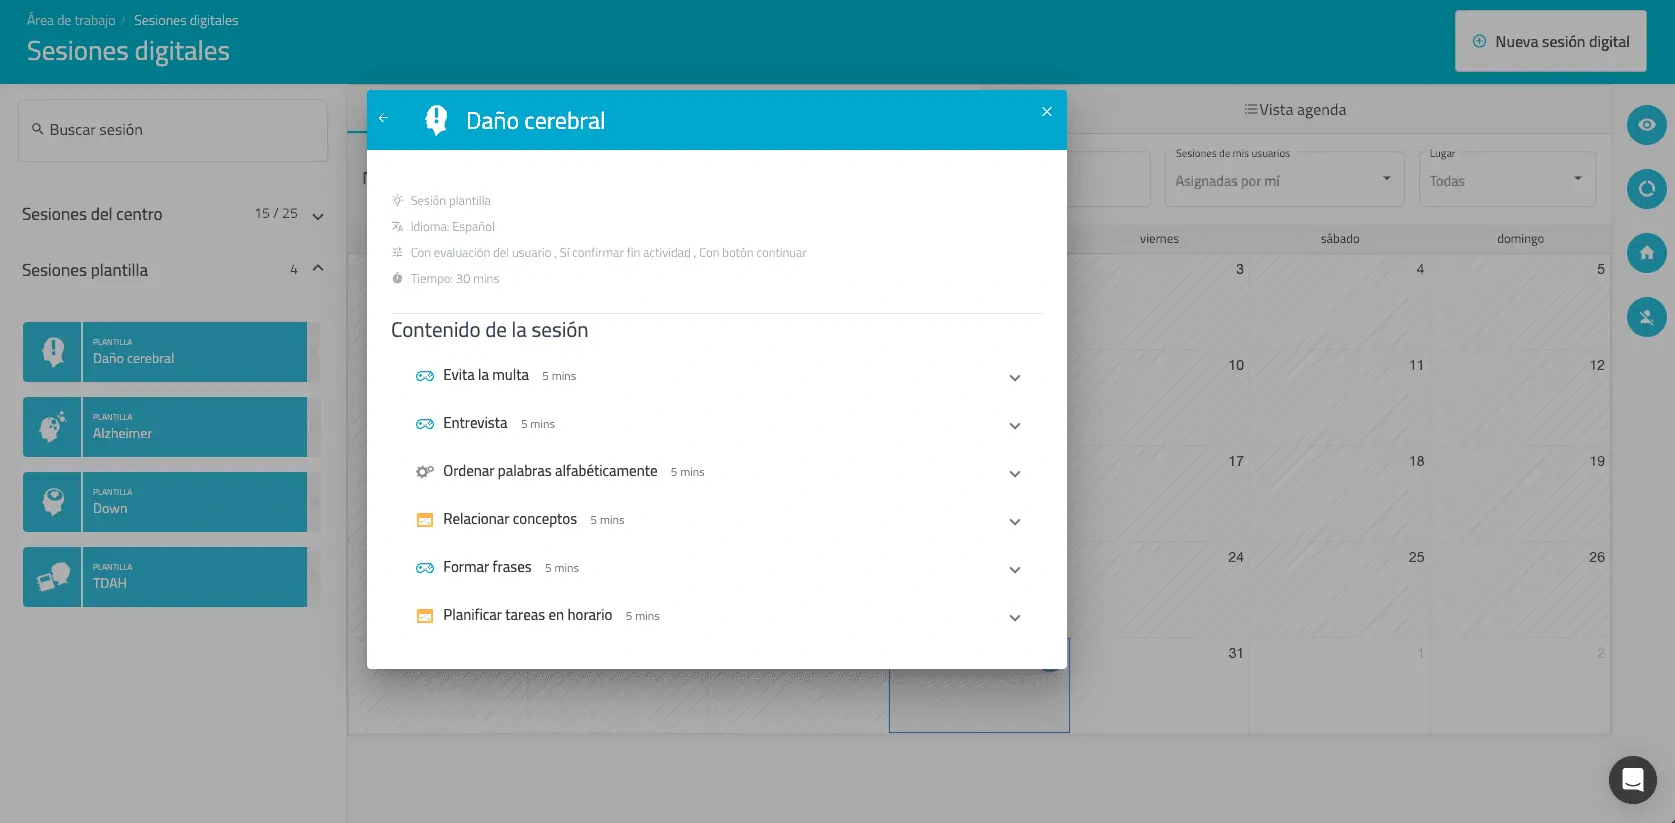Open the Lugar dropdown
Viewport: 1675px width, 823px height.
pyautogui.click(x=1506, y=180)
